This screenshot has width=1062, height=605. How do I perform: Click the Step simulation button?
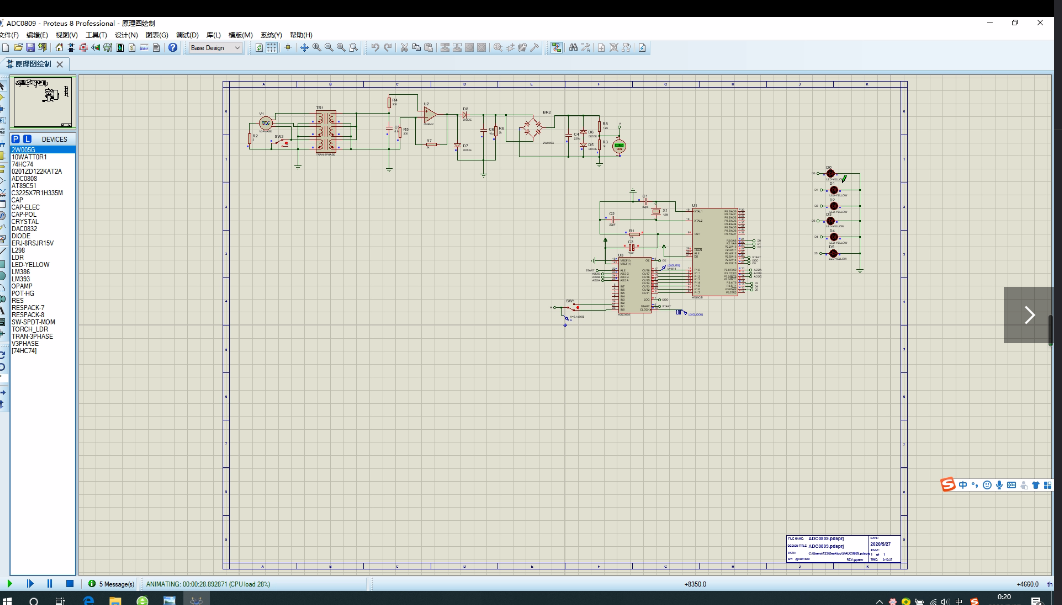30,583
